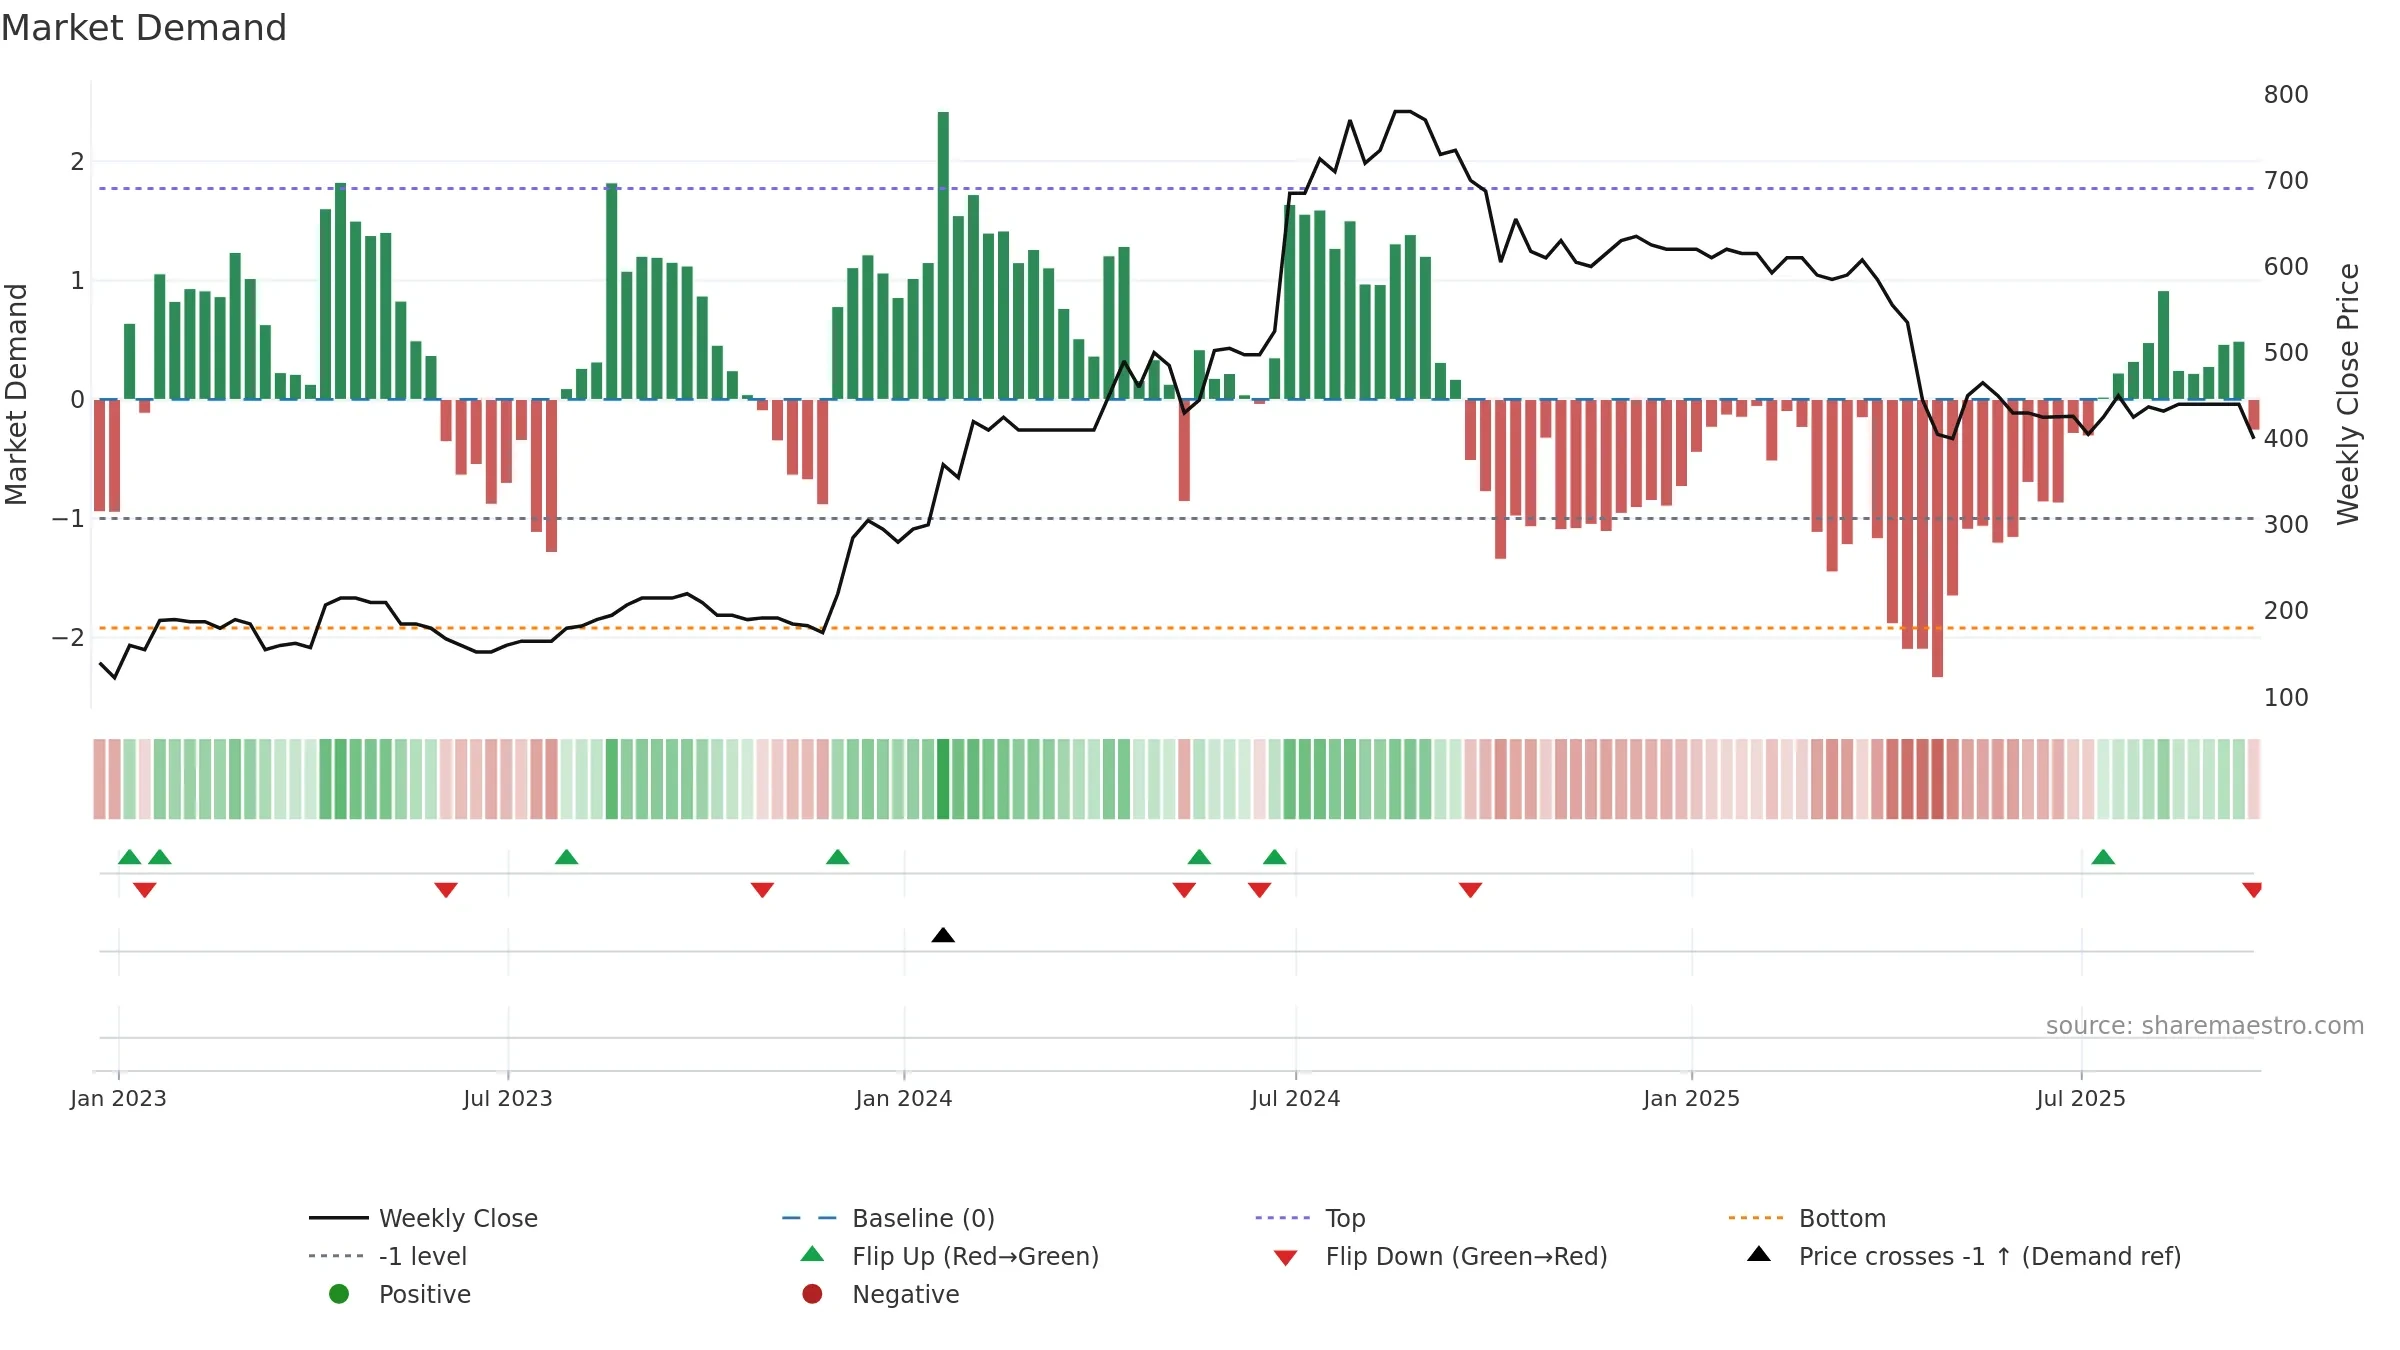Click the vertical Market Demand axis title
Viewport: 2400px width, 1350px height.
16,394
